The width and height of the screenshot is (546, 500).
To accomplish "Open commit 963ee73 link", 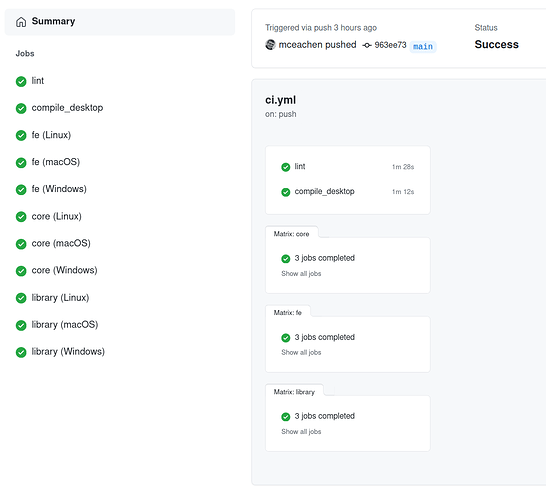I will click(x=390, y=45).
